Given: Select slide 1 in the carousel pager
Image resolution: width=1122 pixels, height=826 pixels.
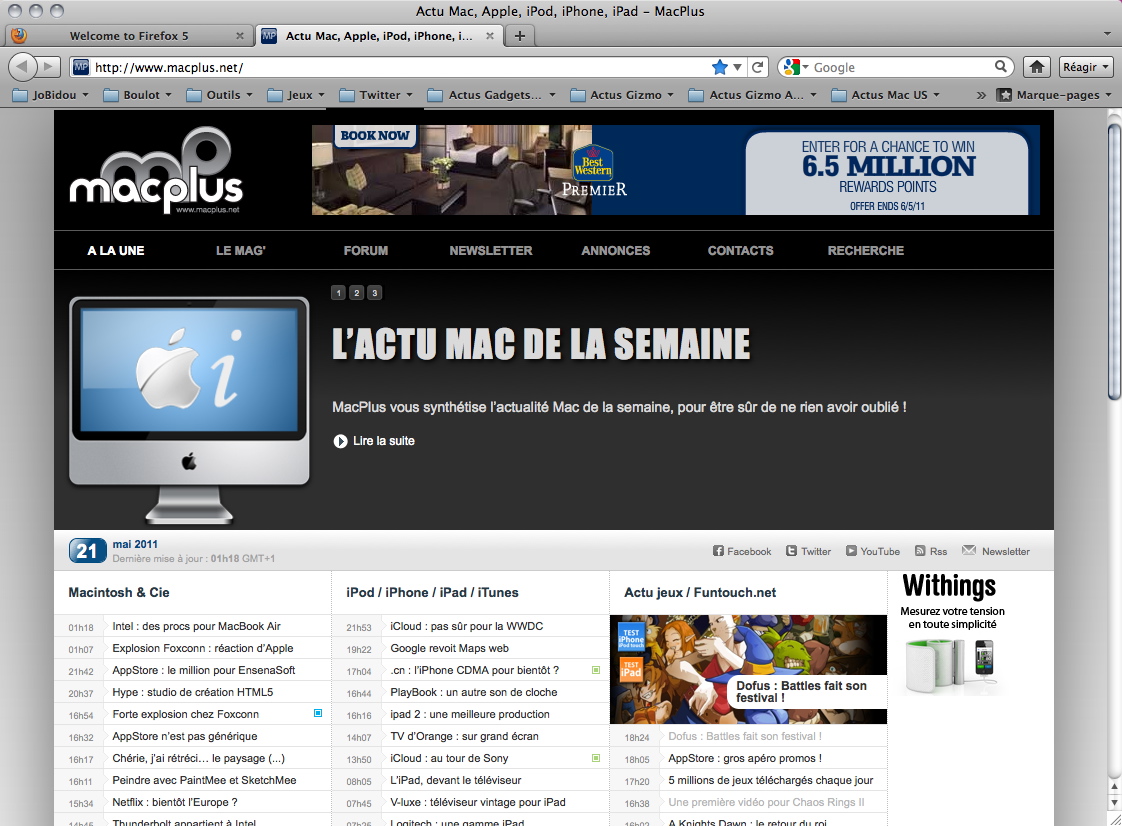Looking at the screenshot, I should tap(338, 293).
